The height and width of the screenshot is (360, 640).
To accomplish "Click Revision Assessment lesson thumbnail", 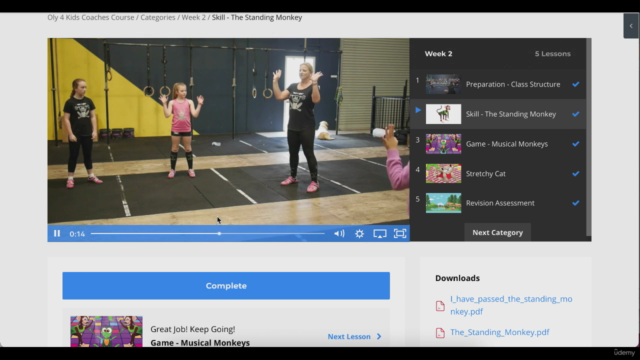I will coord(443,203).
